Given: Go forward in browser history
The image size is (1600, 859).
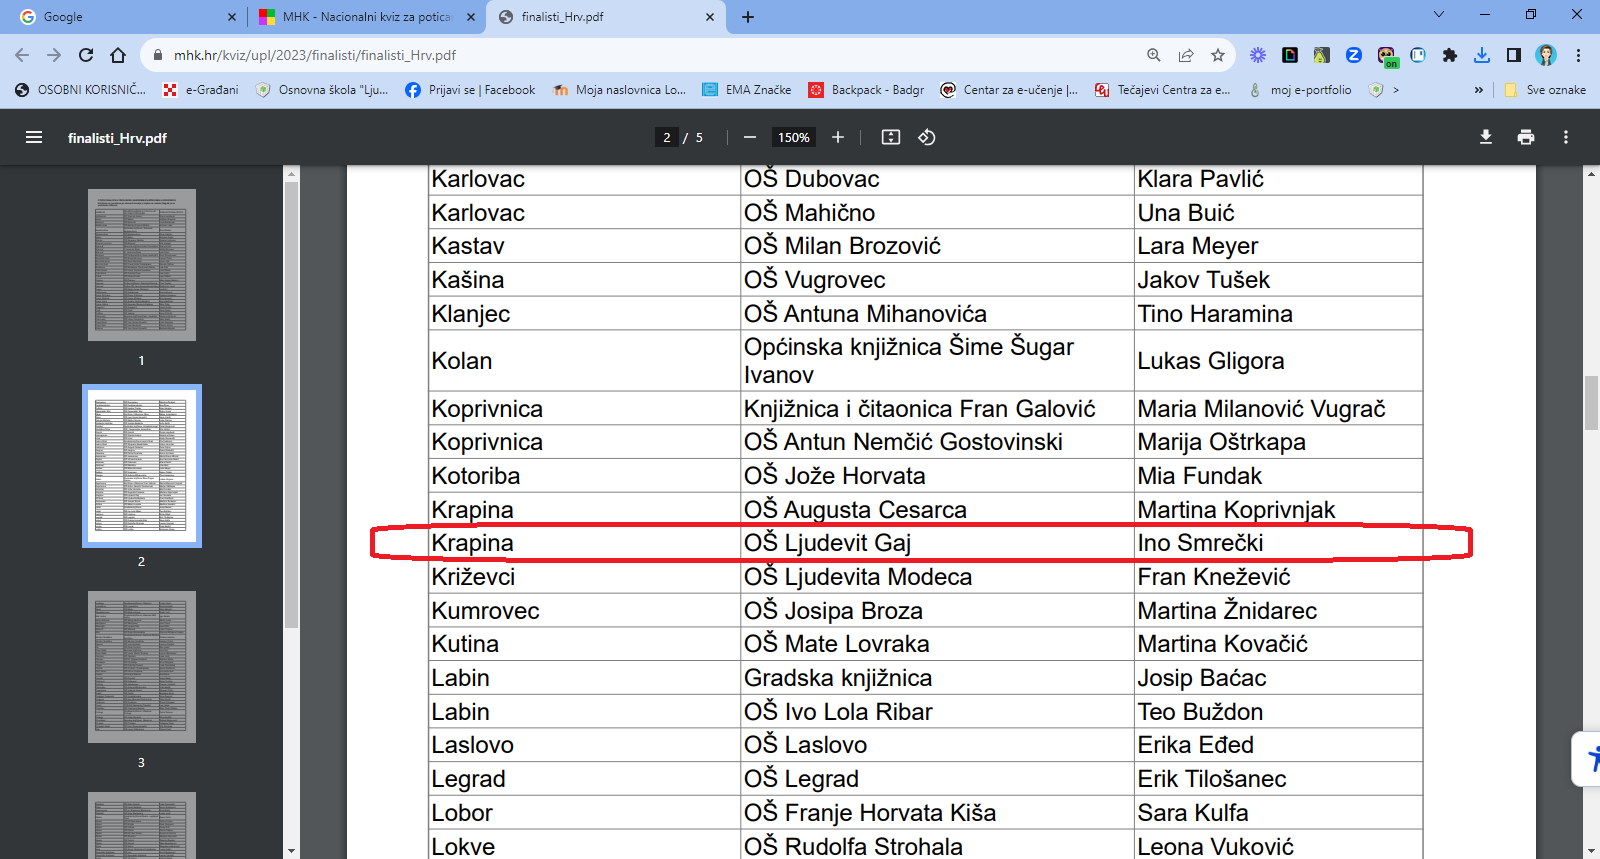Looking at the screenshot, I should pyautogui.click(x=54, y=55).
